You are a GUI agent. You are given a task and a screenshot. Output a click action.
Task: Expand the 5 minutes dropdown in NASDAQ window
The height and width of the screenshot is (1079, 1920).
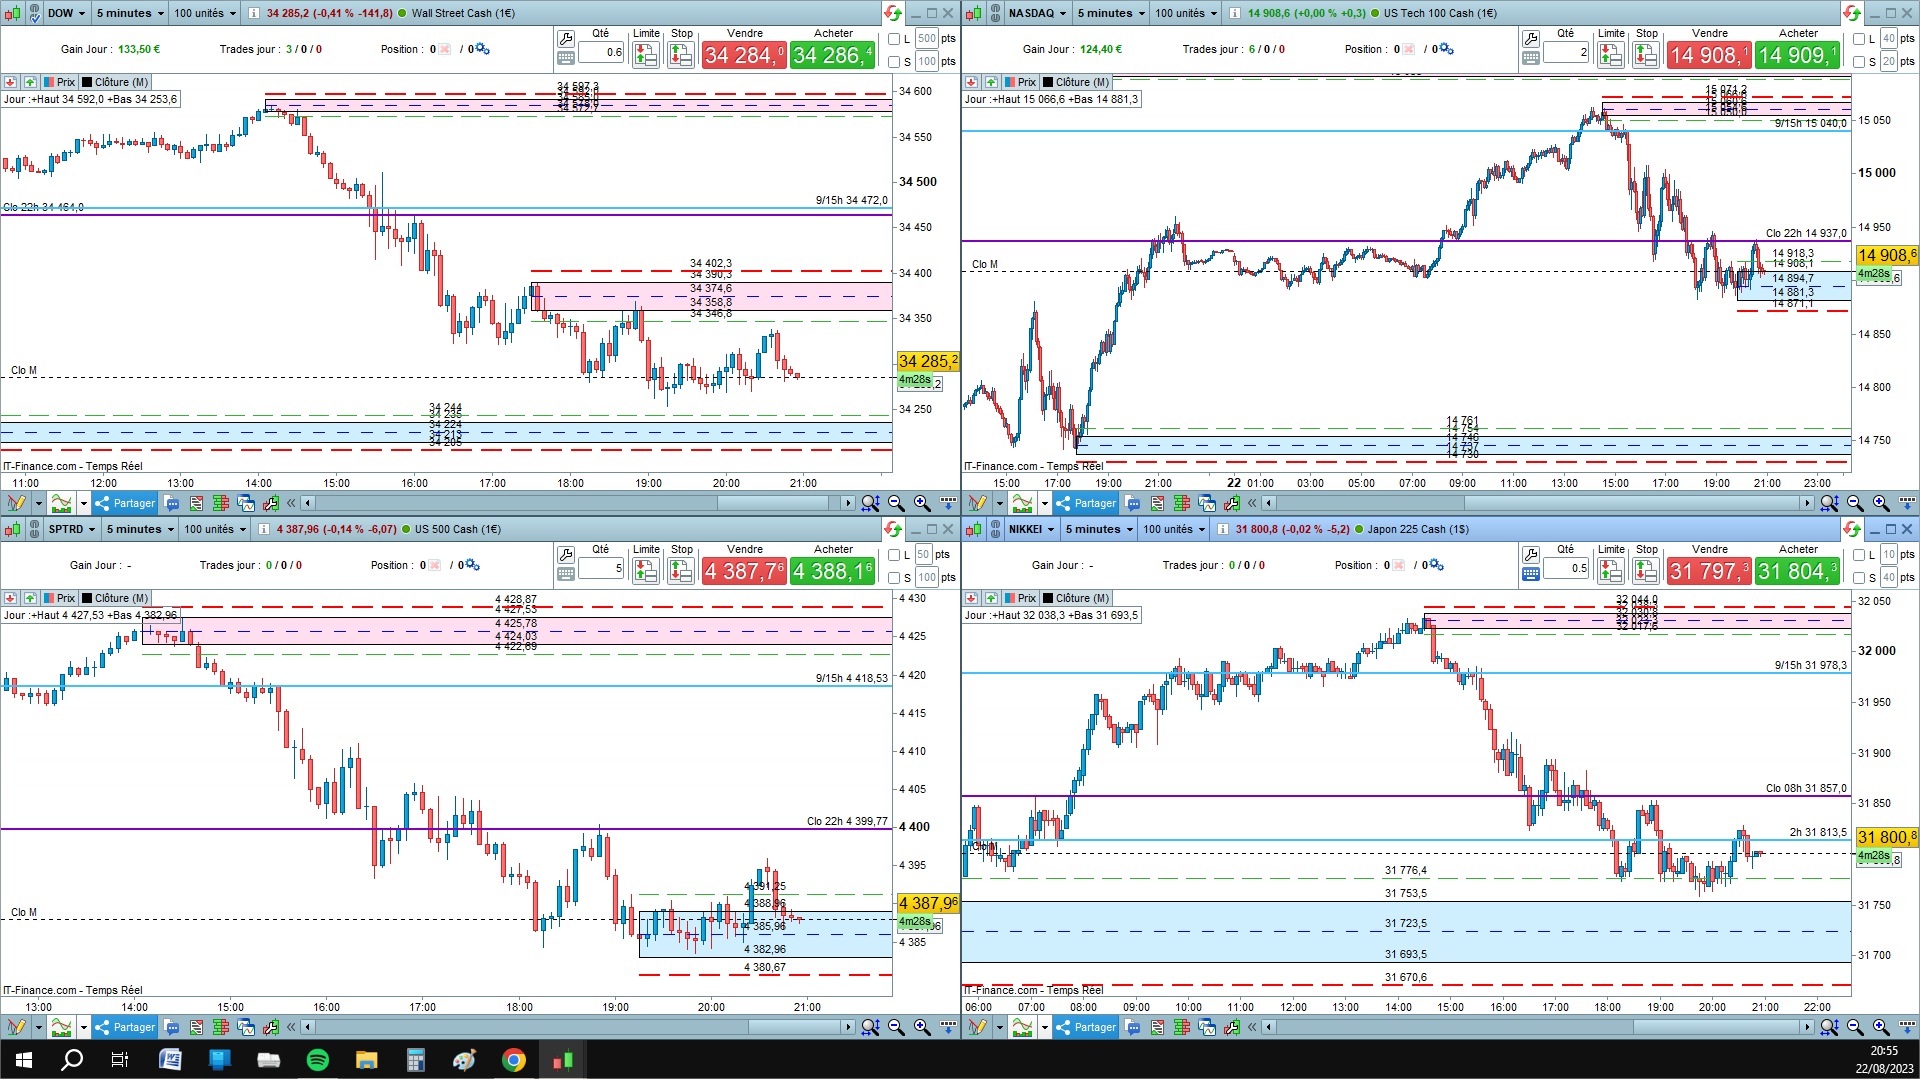(x=1111, y=13)
